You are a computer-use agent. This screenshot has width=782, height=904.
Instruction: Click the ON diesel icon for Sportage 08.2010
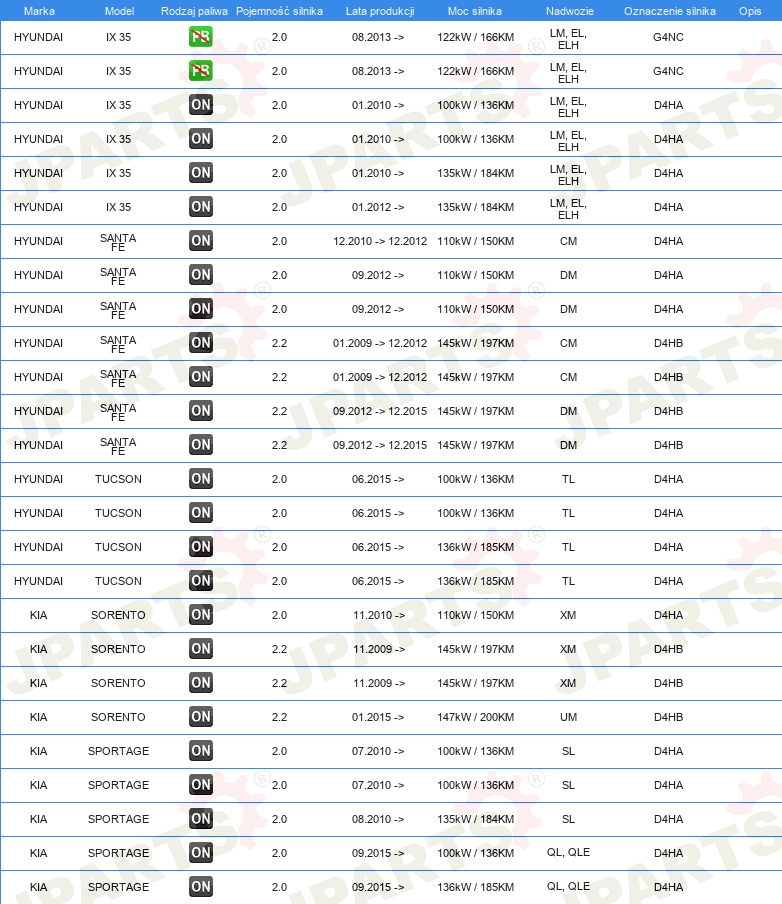(x=201, y=819)
